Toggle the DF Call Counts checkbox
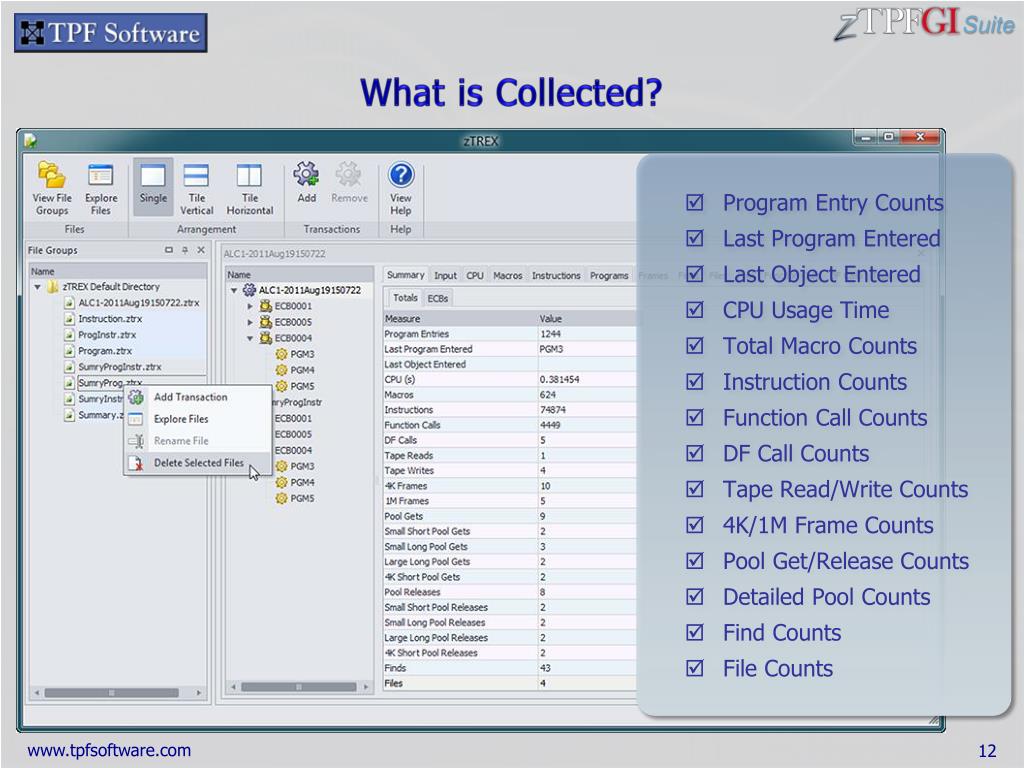The width and height of the screenshot is (1024, 768). [x=695, y=453]
